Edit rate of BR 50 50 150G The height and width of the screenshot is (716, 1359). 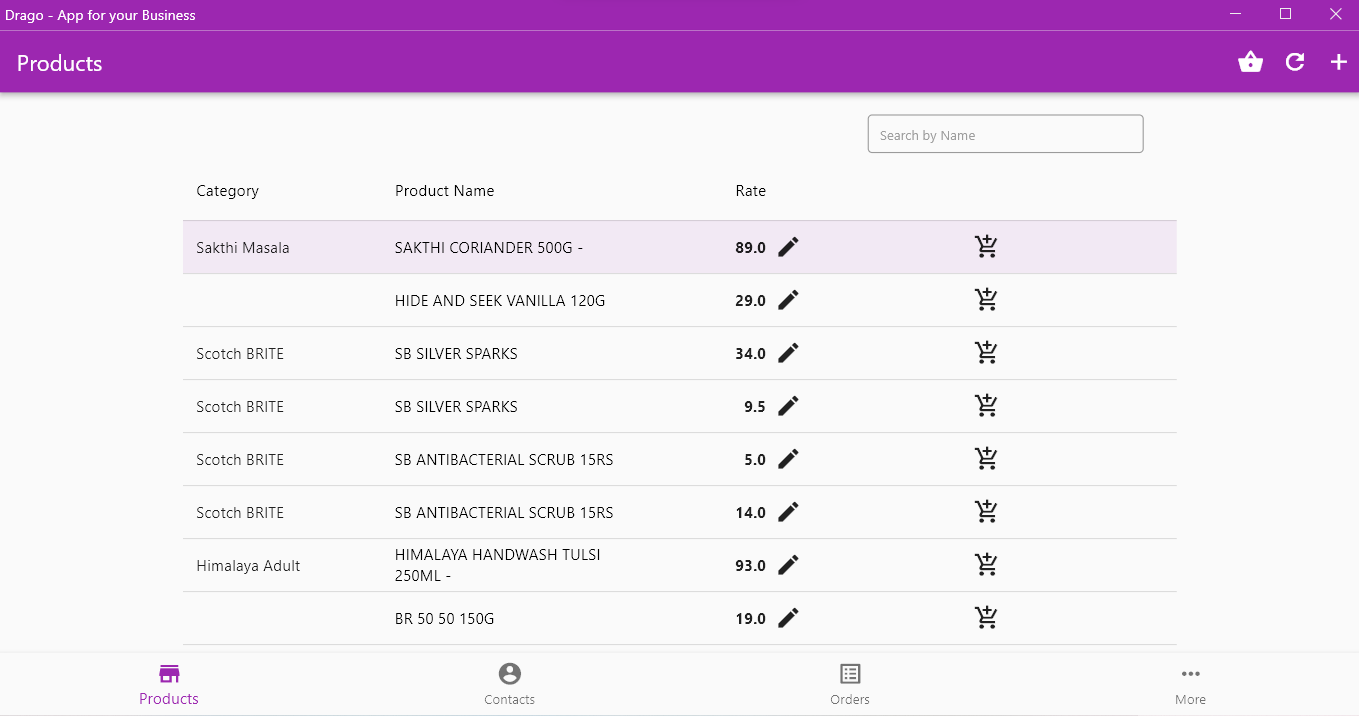(789, 618)
